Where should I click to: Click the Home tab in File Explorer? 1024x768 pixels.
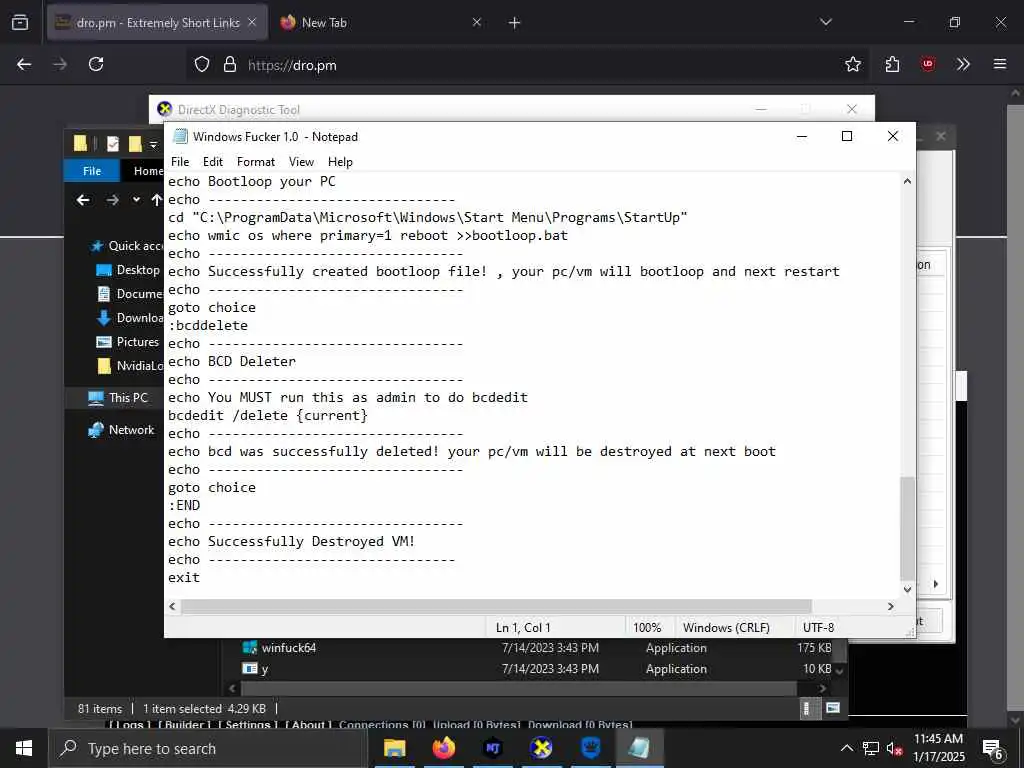point(148,171)
